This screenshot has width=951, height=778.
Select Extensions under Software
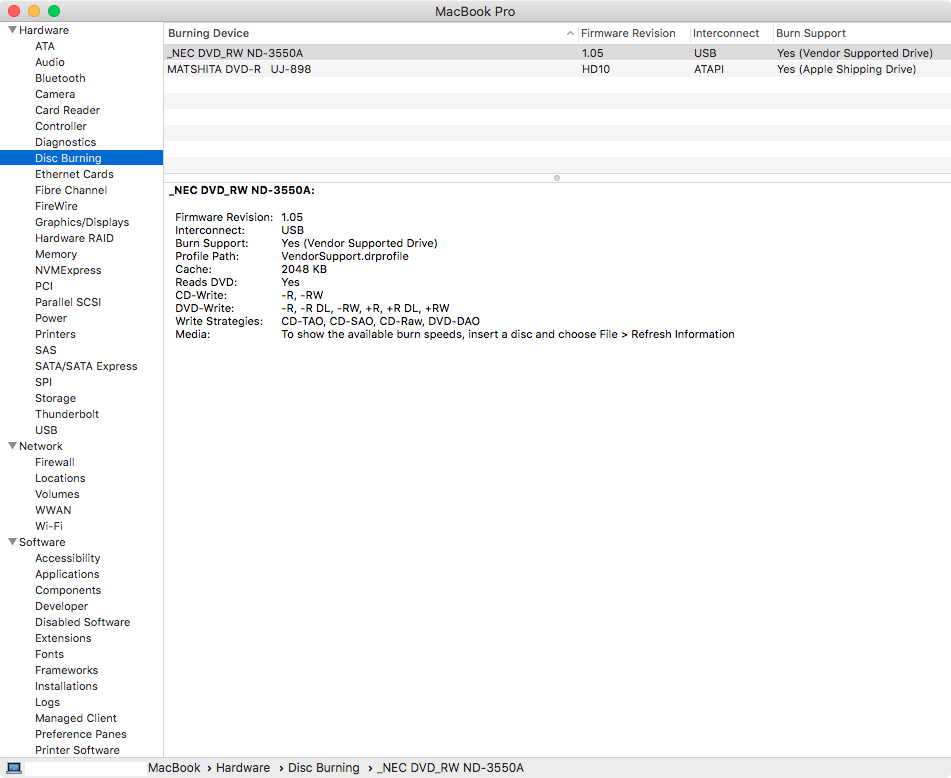point(63,638)
